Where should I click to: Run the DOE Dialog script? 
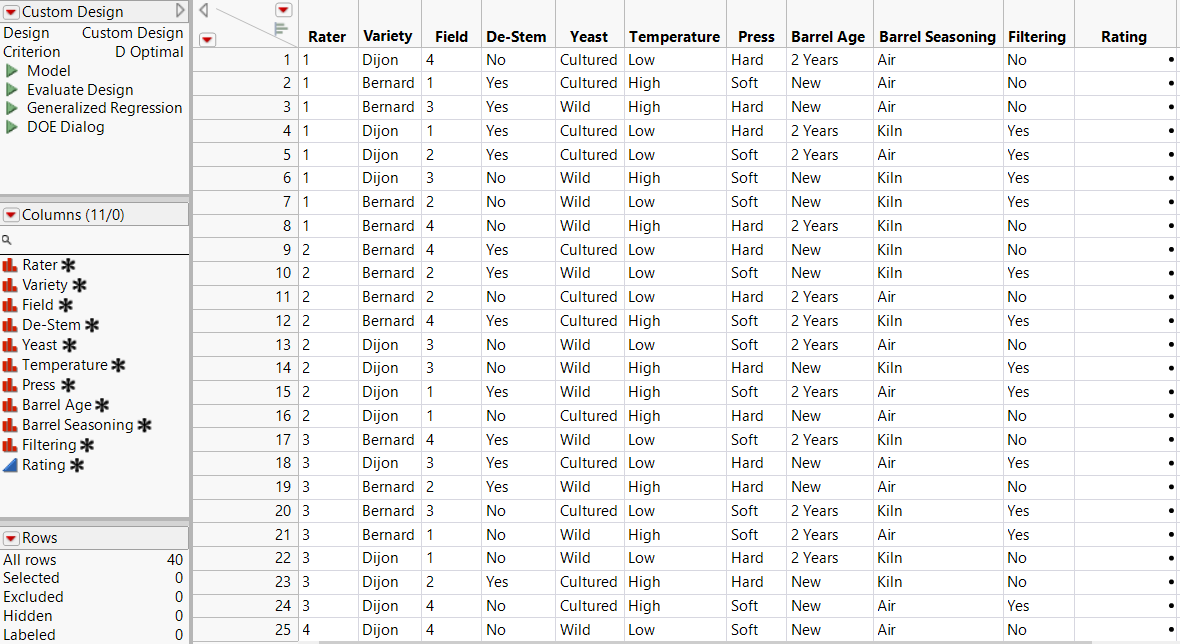click(12, 127)
